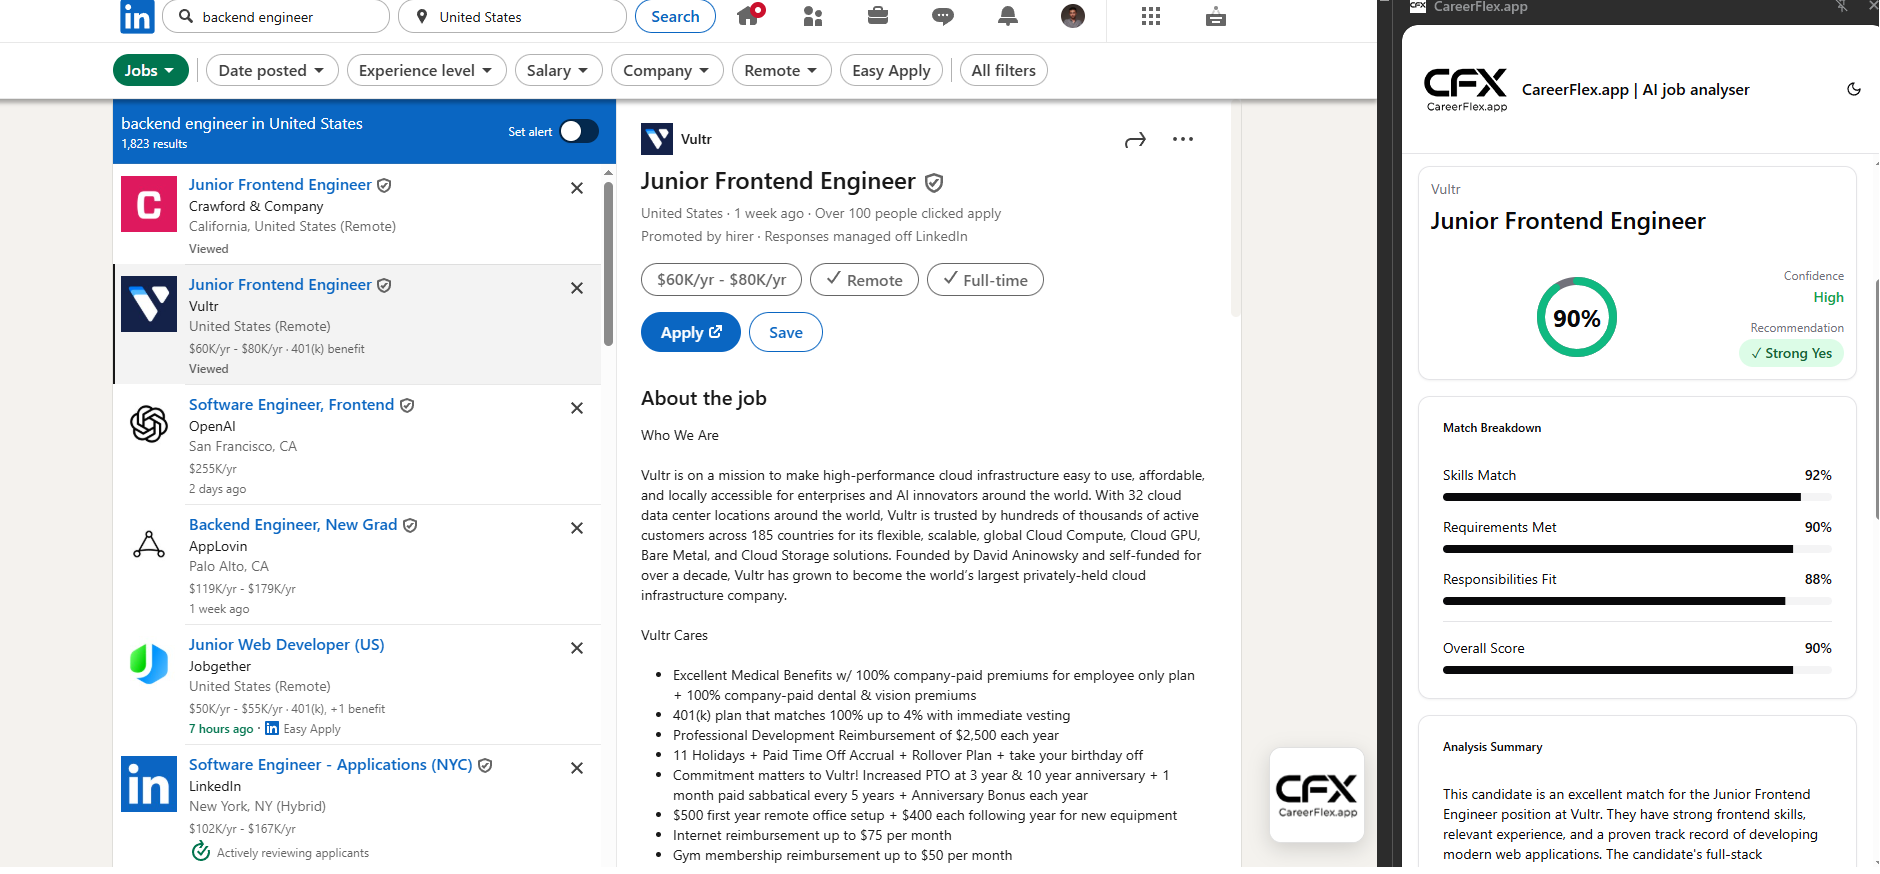Image resolution: width=1880 pixels, height=874 pixels.
Task: Click the Skills Match progress bar
Action: (1637, 497)
